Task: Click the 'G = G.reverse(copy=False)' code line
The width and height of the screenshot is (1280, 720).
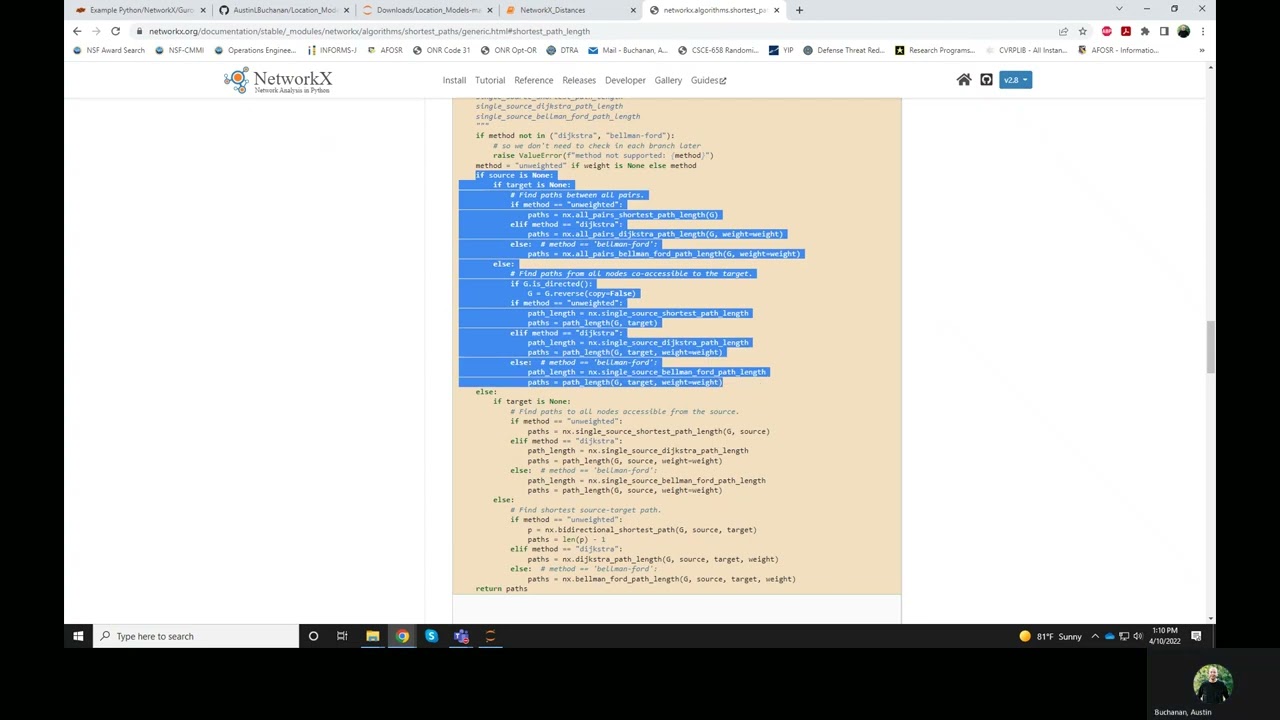Action: pos(581,293)
